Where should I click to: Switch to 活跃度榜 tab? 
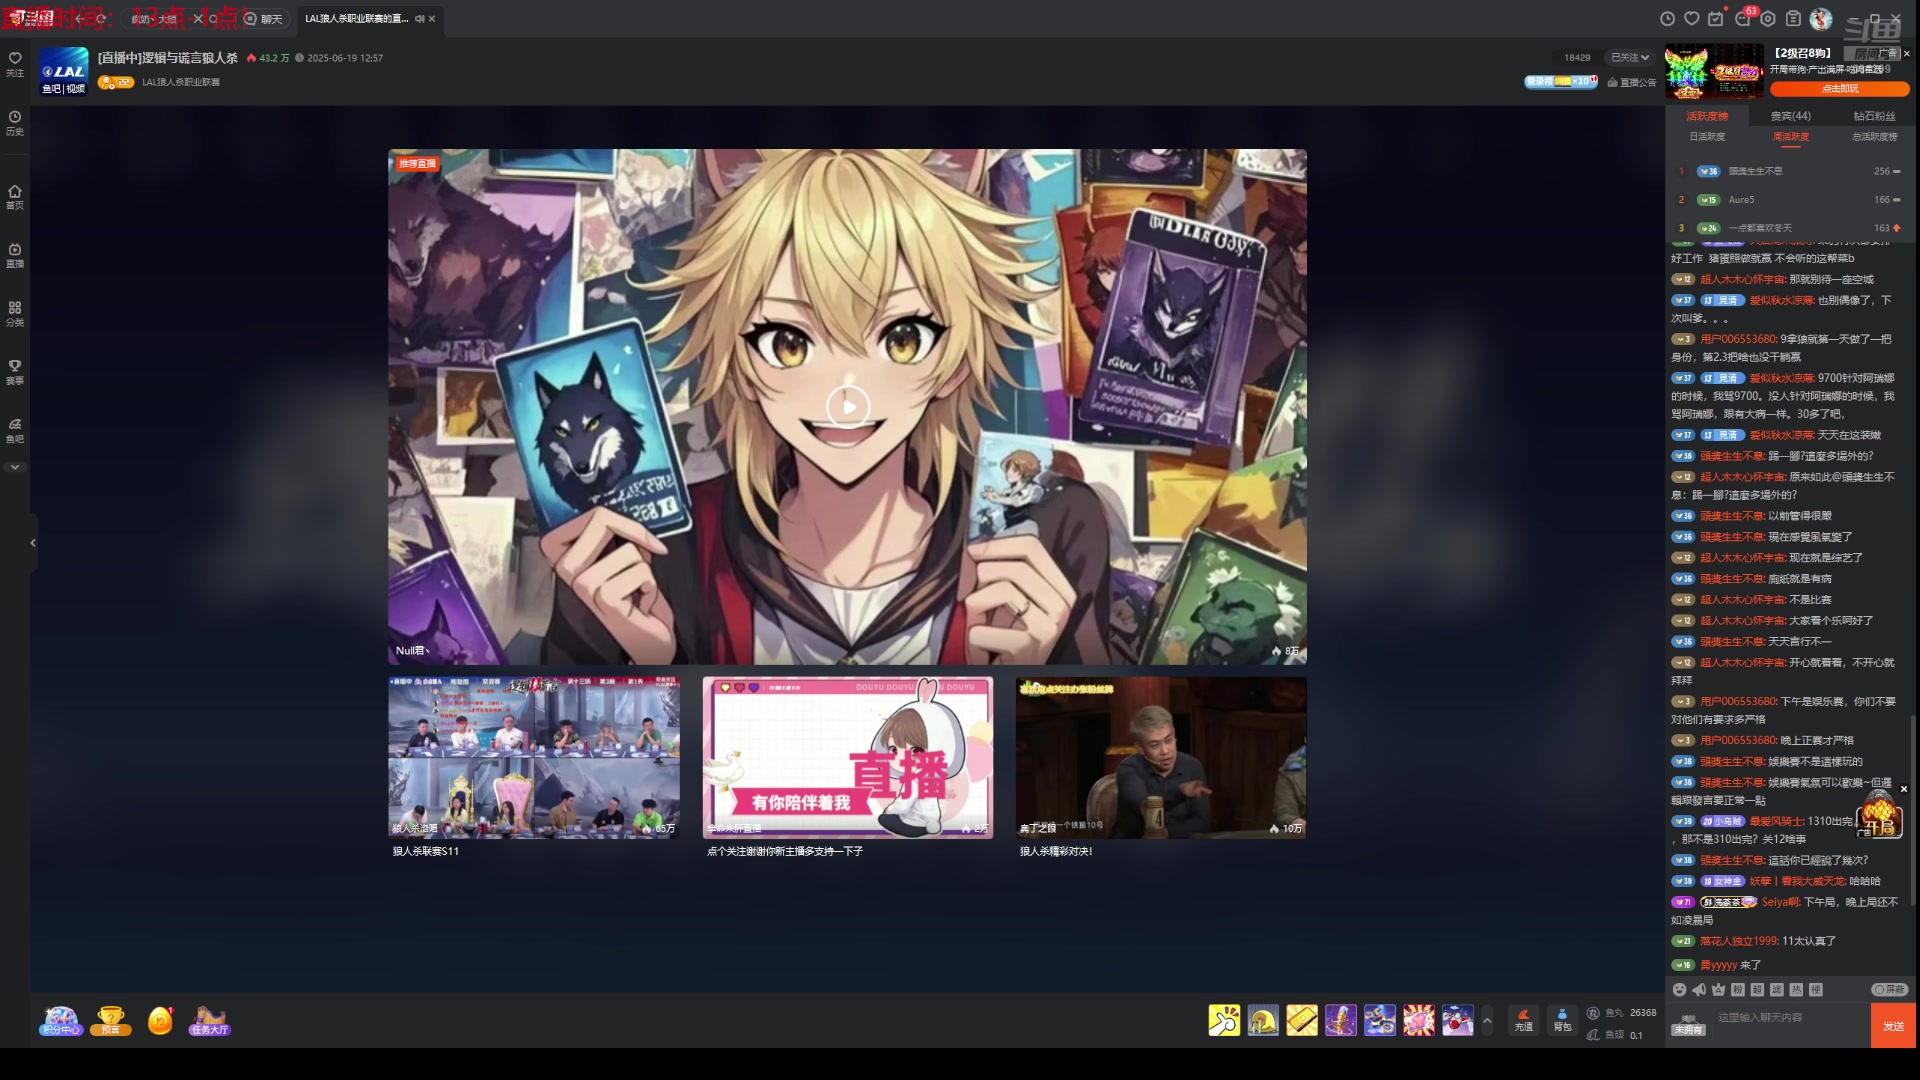pos(1707,116)
